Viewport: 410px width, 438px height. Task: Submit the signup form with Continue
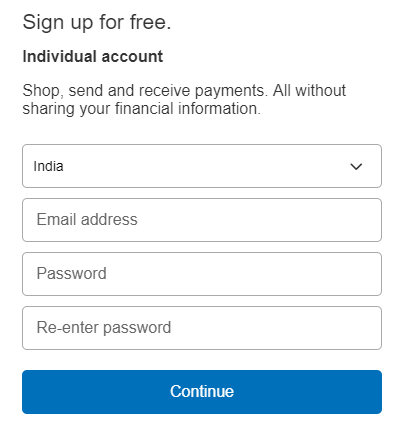(202, 392)
